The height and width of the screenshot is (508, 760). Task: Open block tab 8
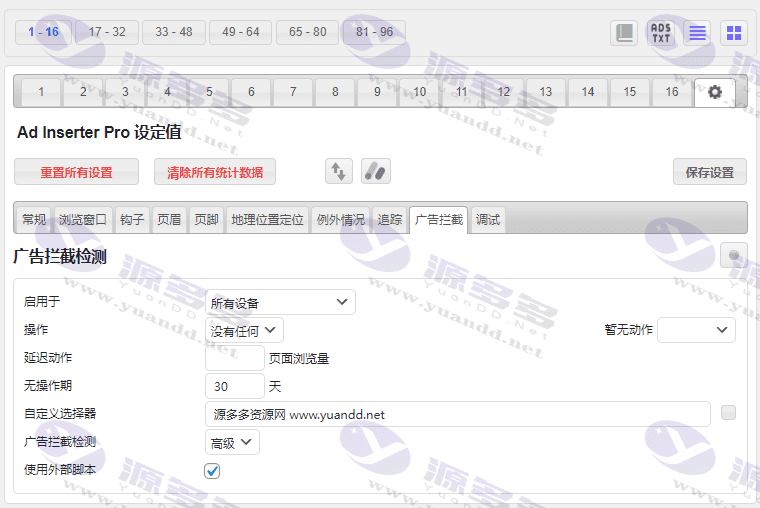click(x=335, y=92)
